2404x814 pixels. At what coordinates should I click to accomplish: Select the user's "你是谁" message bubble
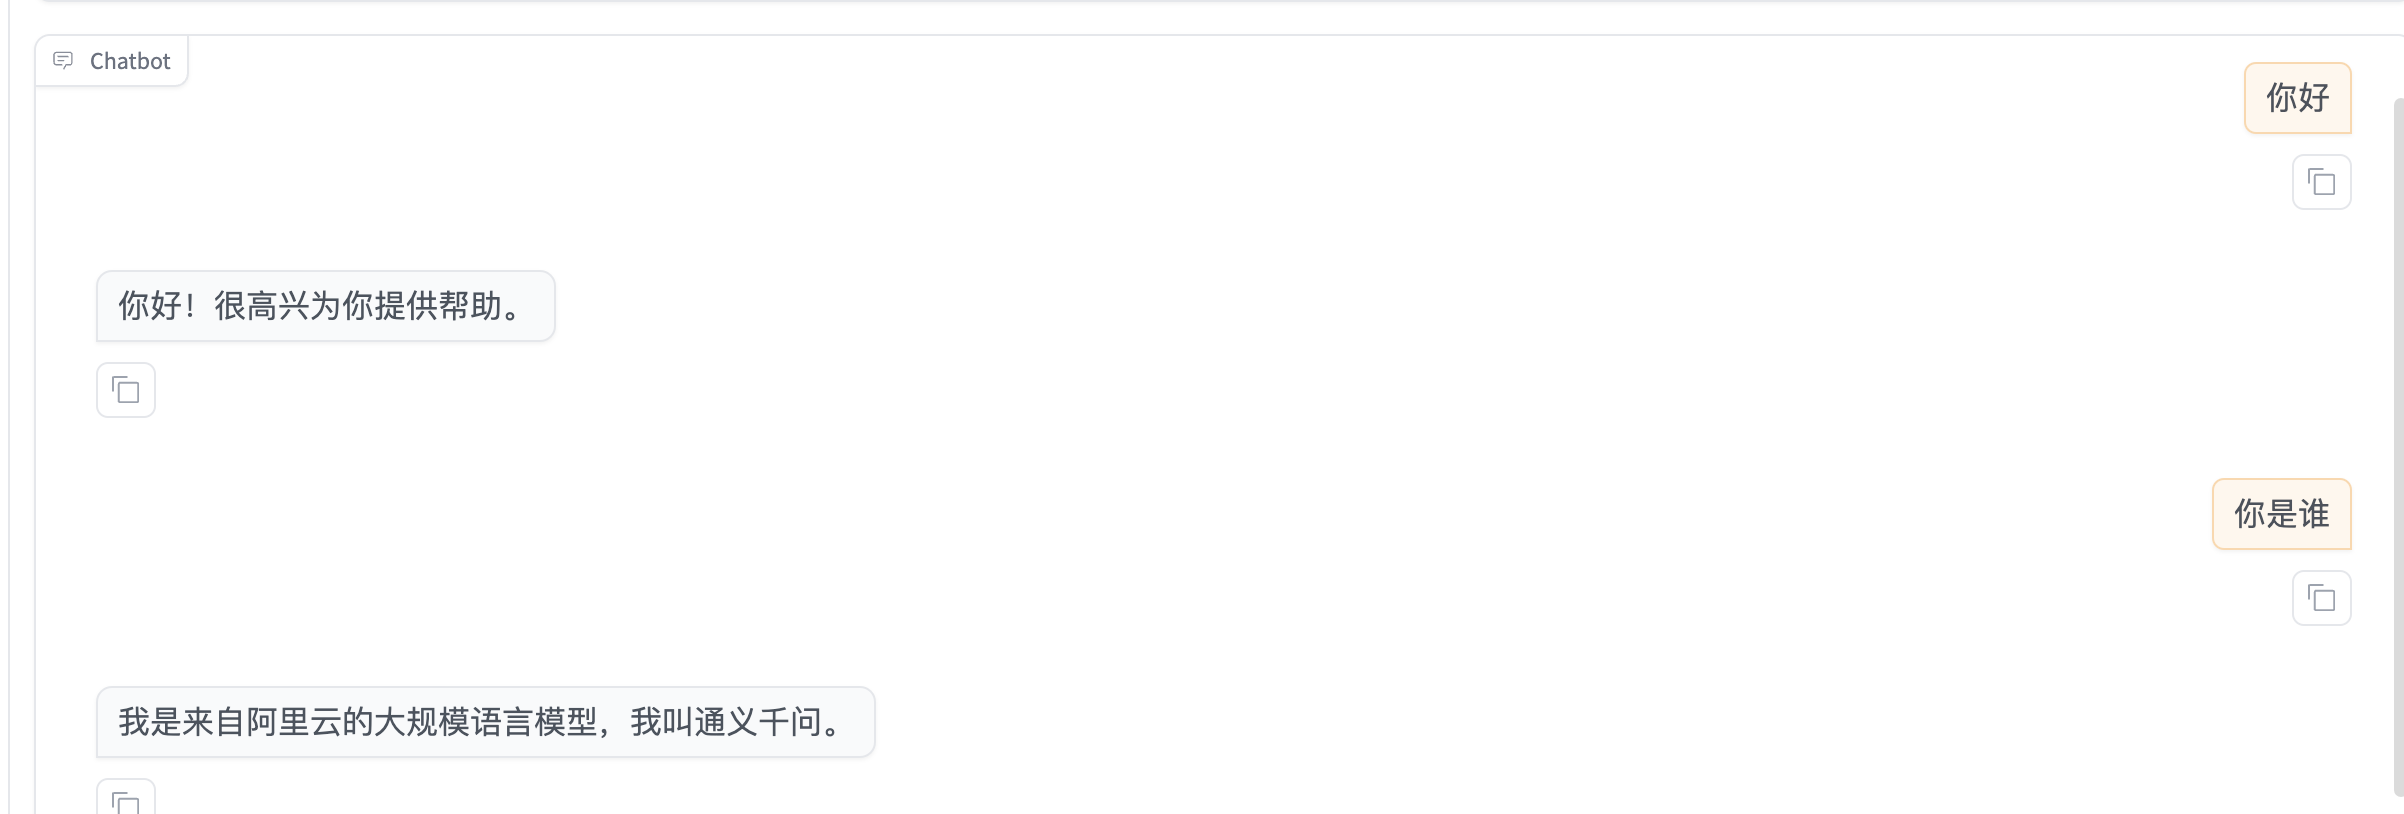click(x=2281, y=514)
